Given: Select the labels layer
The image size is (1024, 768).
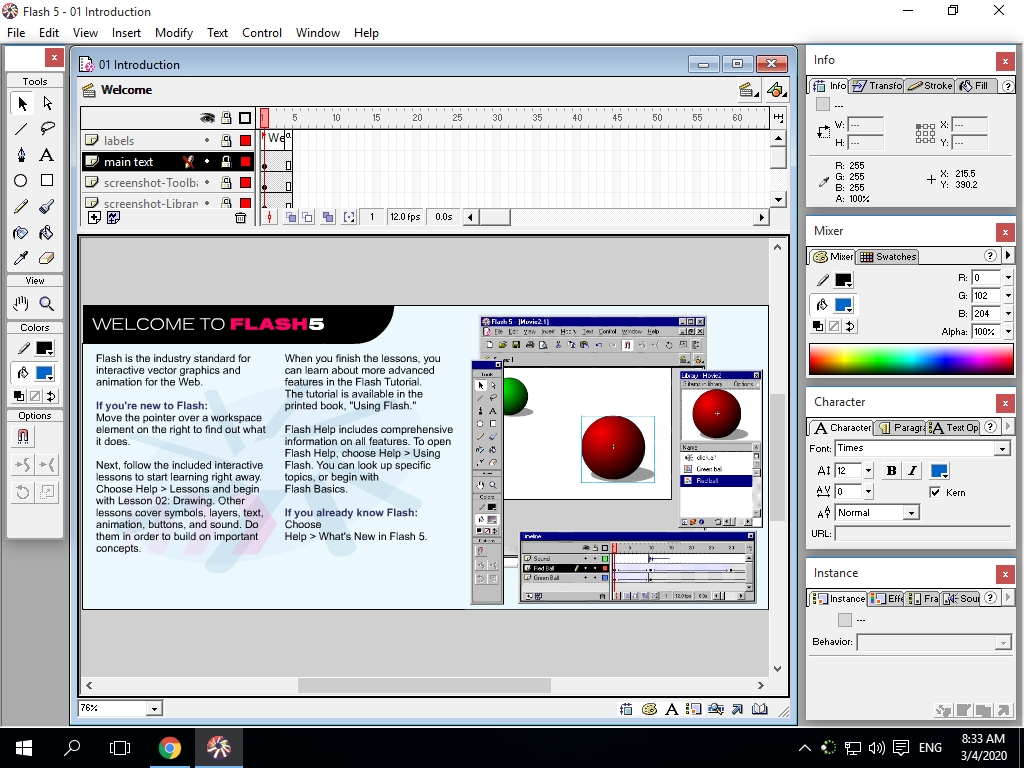Looking at the screenshot, I should 119,140.
